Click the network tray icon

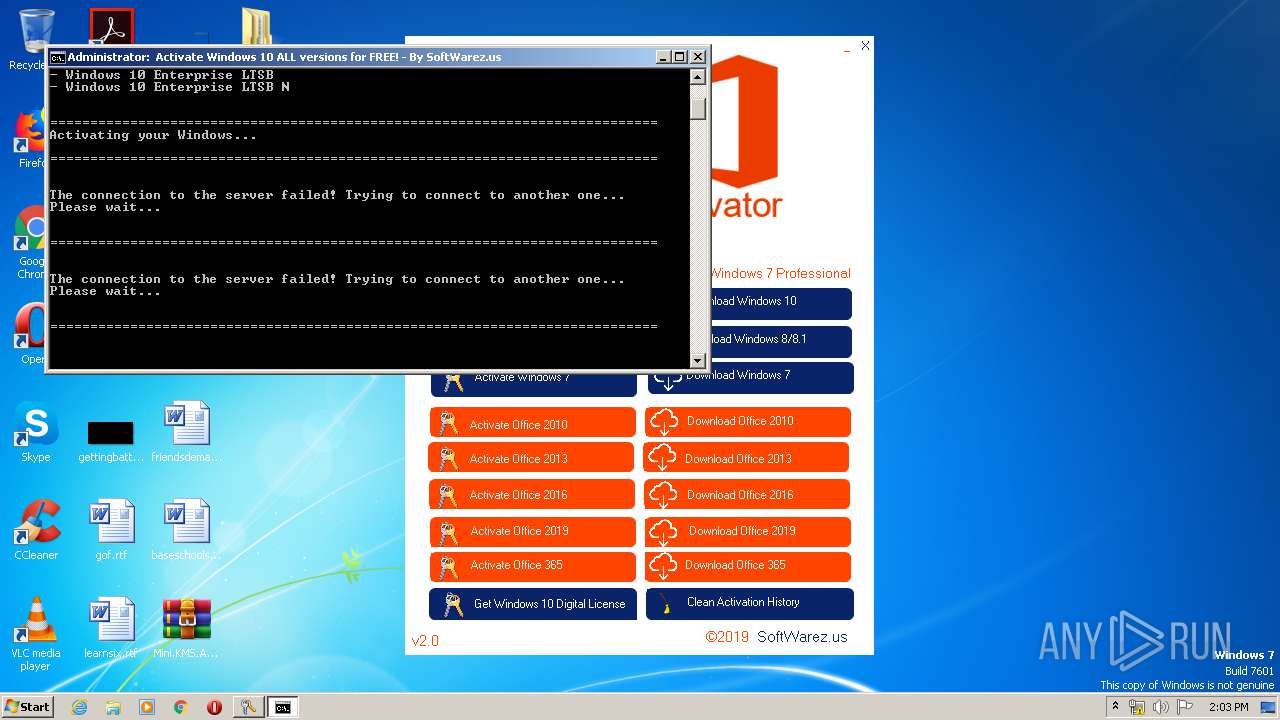(1137, 707)
